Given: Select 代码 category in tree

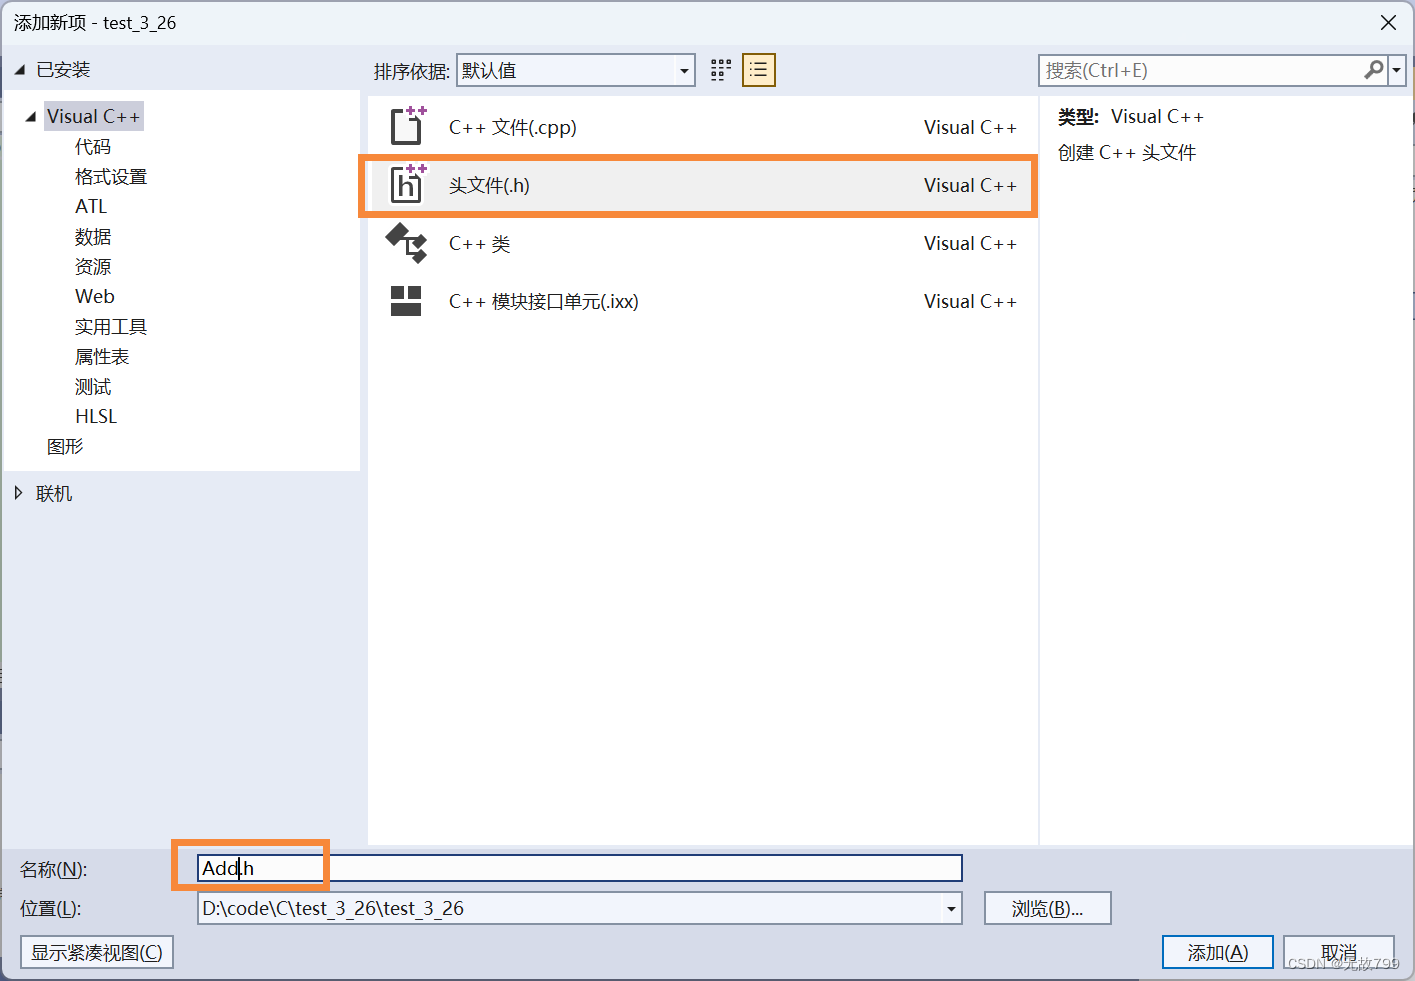Looking at the screenshot, I should click(x=93, y=146).
